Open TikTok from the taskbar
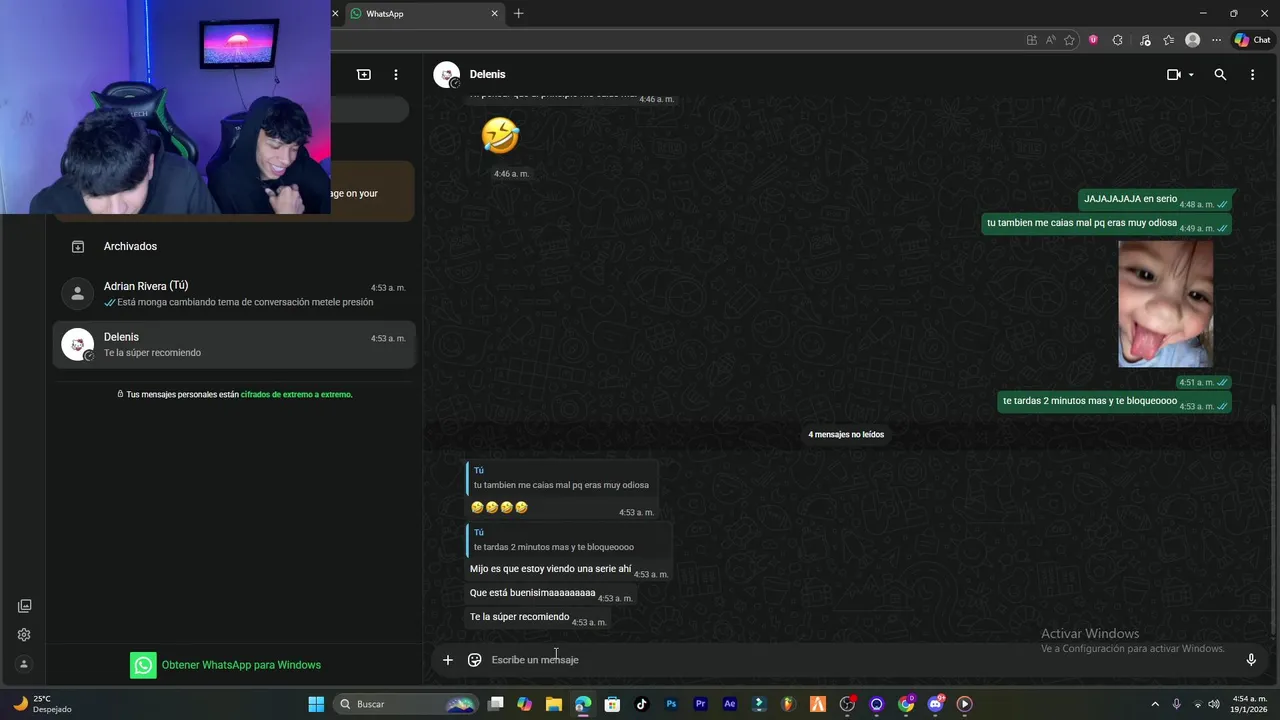This screenshot has height=720, width=1280. tap(641, 704)
